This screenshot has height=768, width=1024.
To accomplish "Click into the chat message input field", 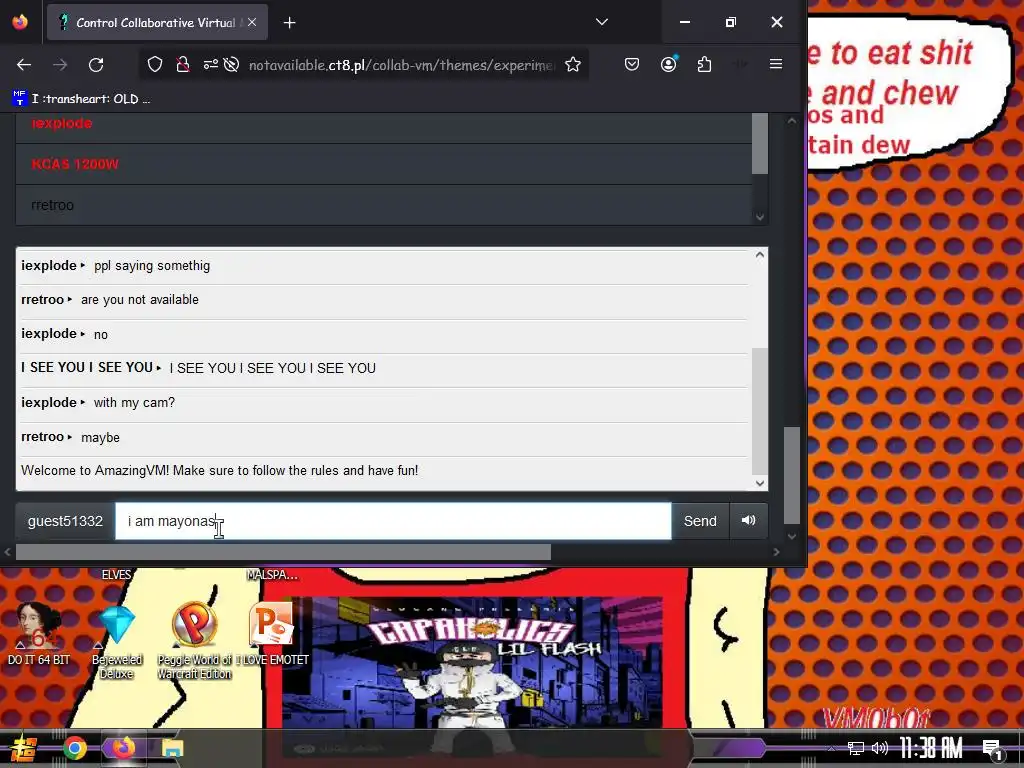I will [393, 521].
